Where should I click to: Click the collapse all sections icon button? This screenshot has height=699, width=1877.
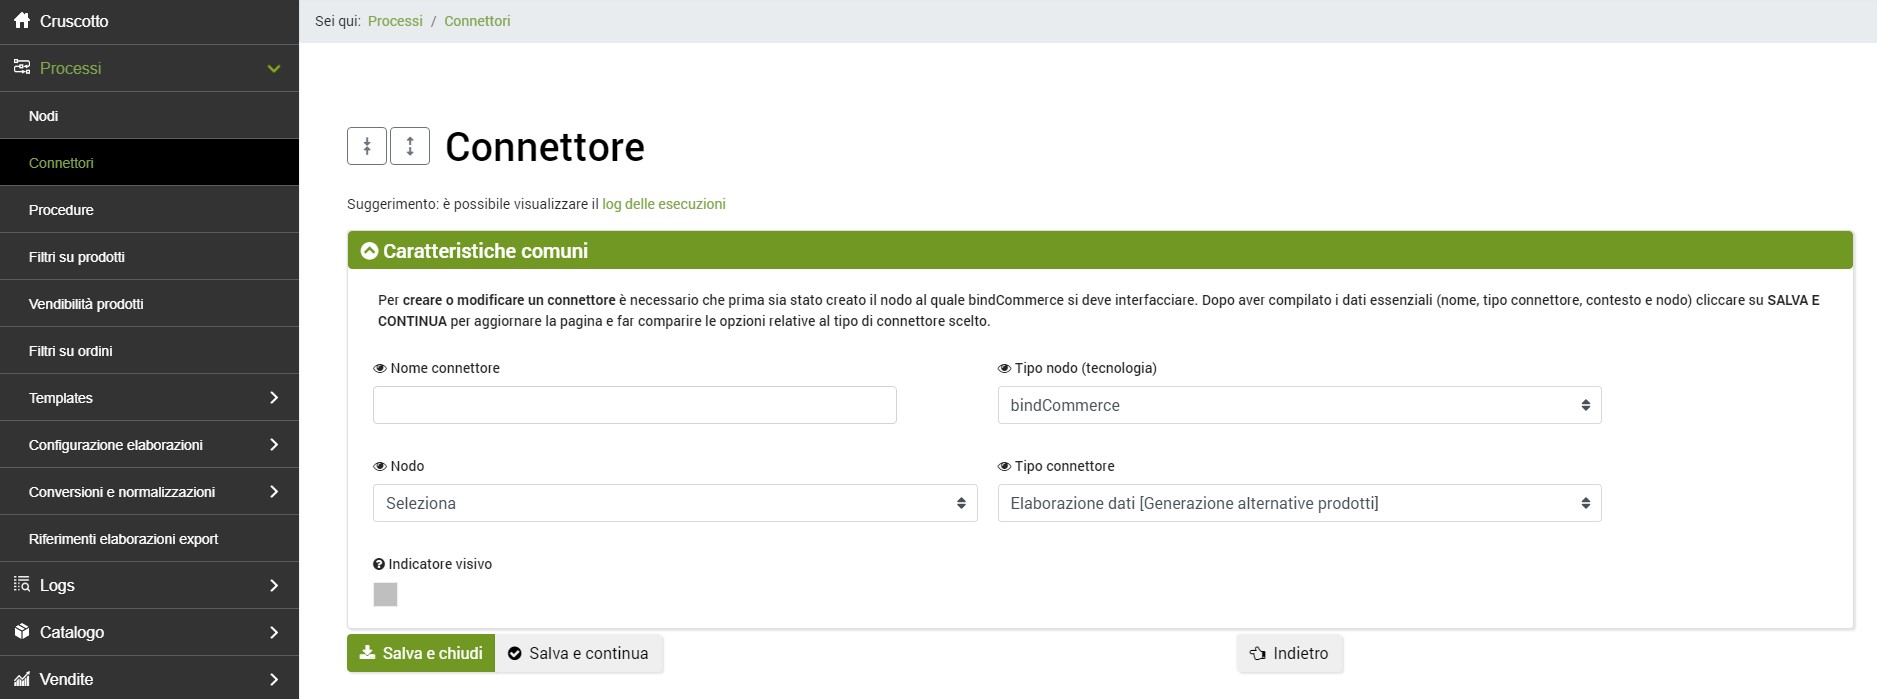367,146
